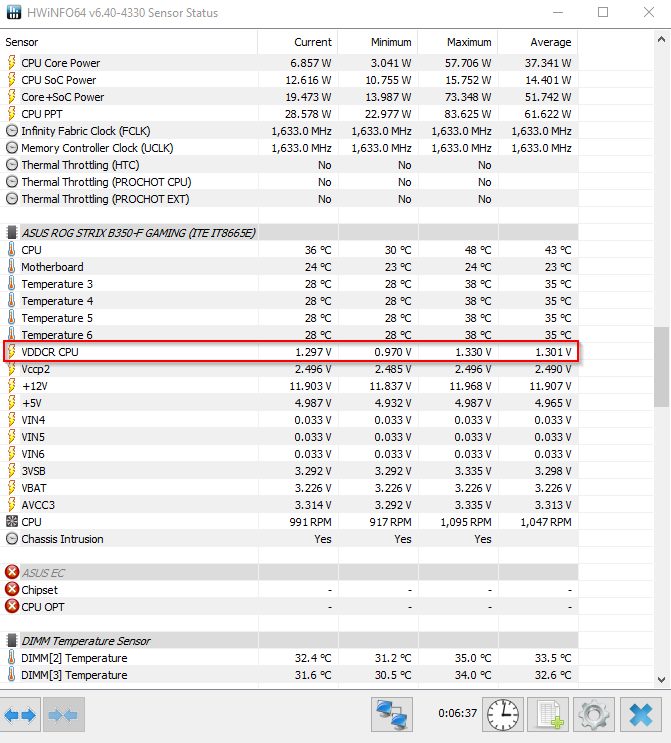This screenshot has width=671, height=743.
Task: Select Thermal Throttling (PROCHOT EXT) row
Action: pyautogui.click(x=289, y=199)
